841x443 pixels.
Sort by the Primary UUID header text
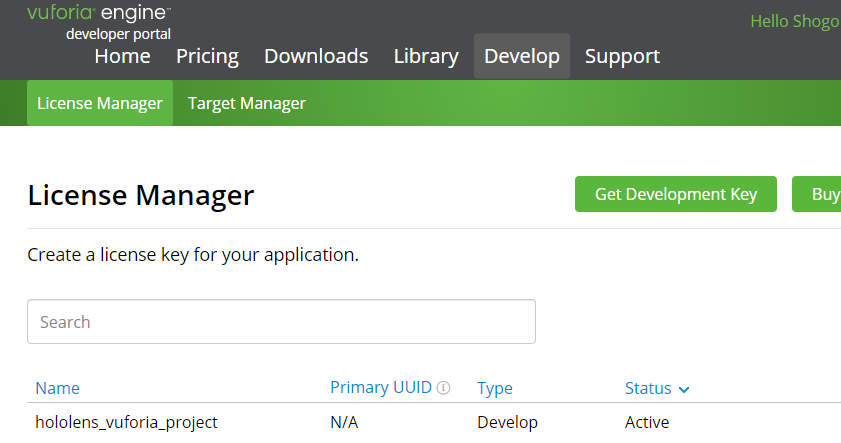381,388
